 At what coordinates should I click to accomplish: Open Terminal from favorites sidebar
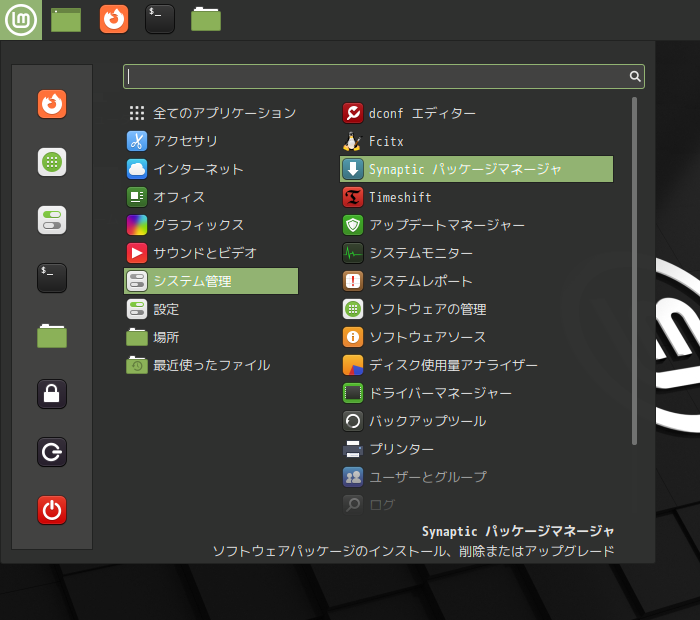coord(52,278)
